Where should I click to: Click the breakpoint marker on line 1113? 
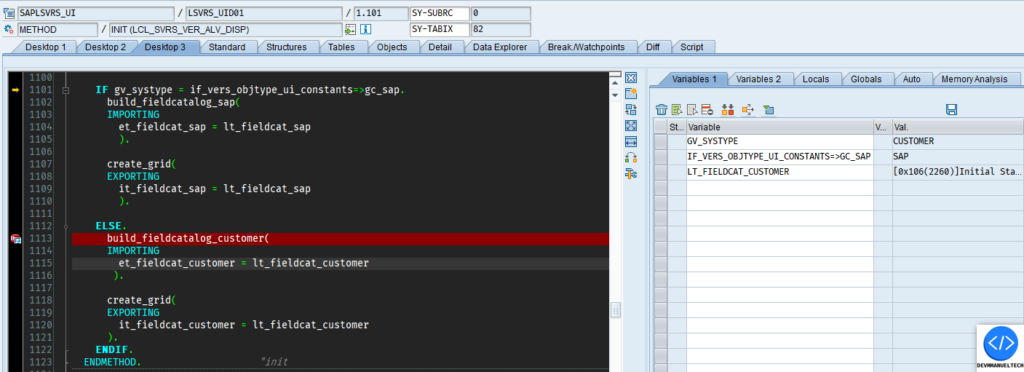(x=16, y=239)
